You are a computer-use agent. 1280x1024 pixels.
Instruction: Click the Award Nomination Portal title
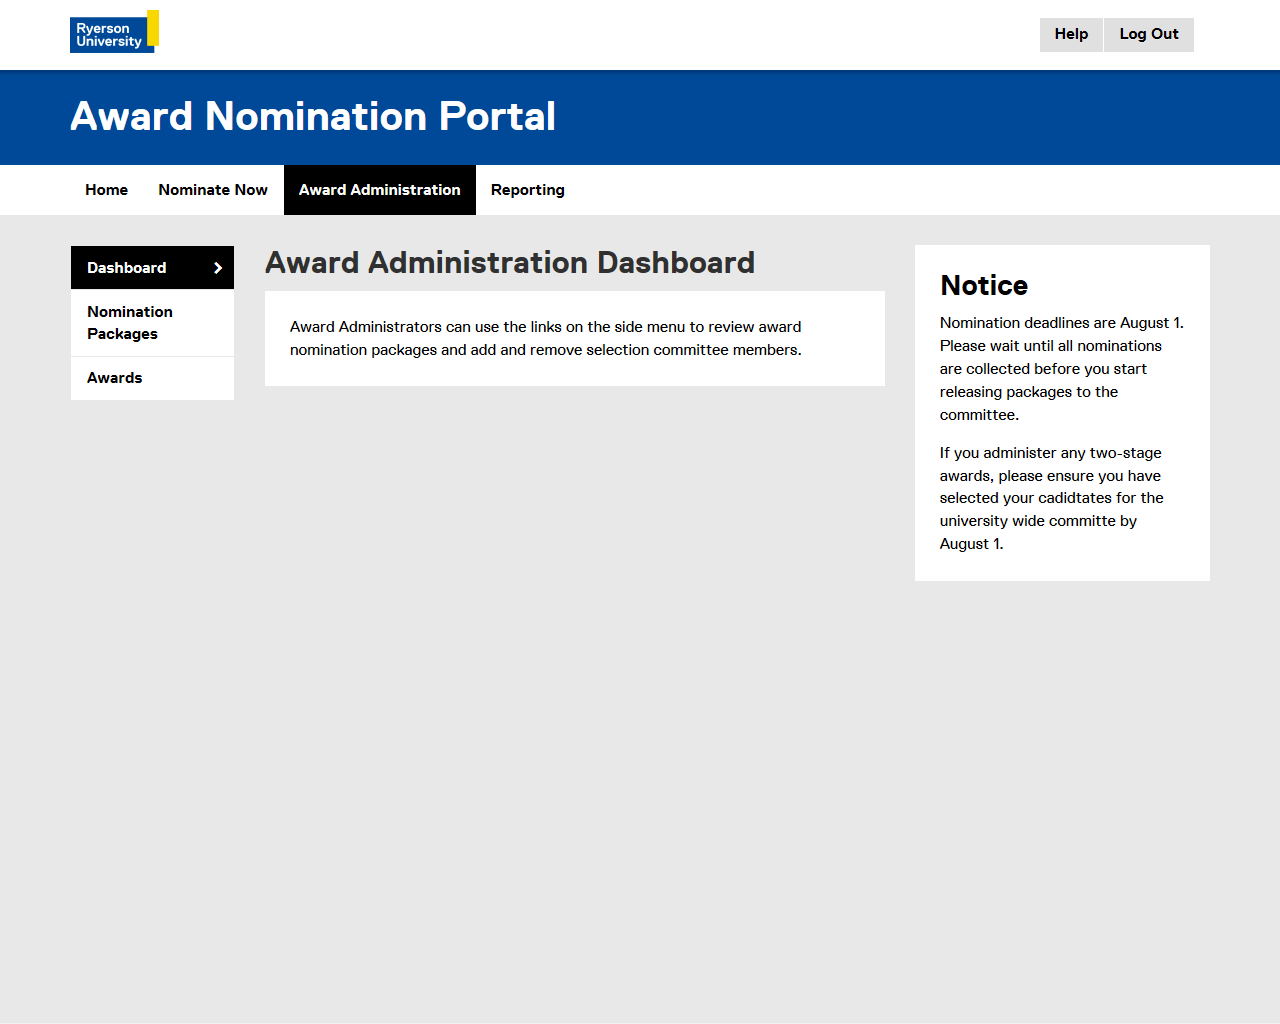(313, 117)
